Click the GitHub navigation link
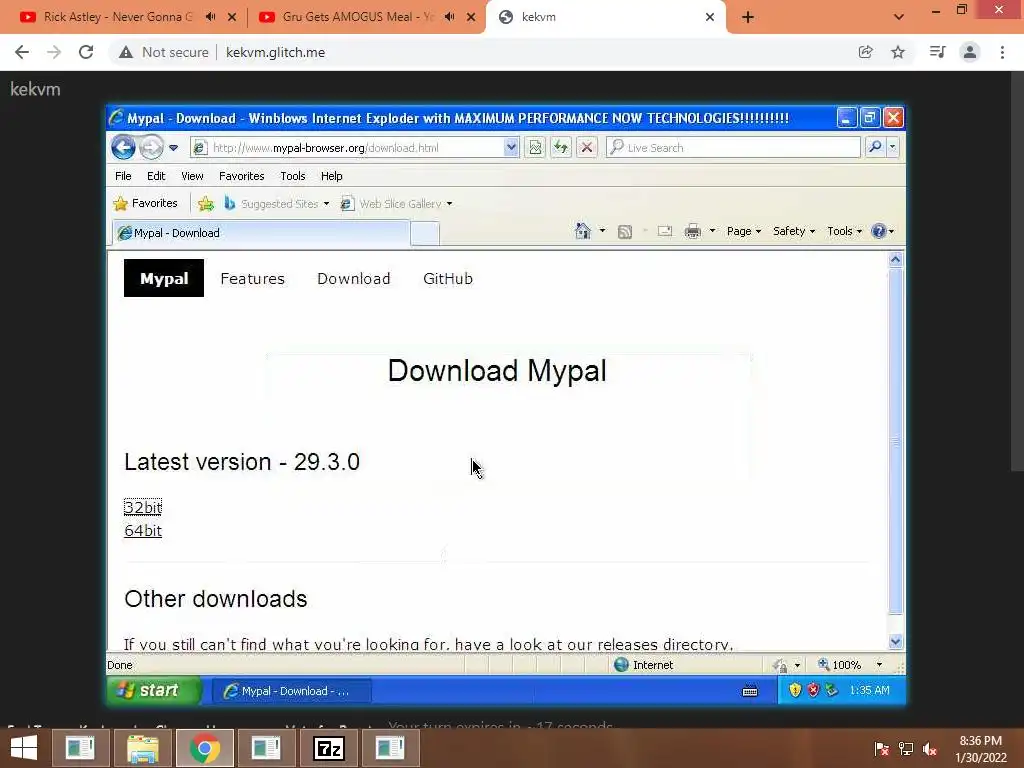 click(x=448, y=279)
